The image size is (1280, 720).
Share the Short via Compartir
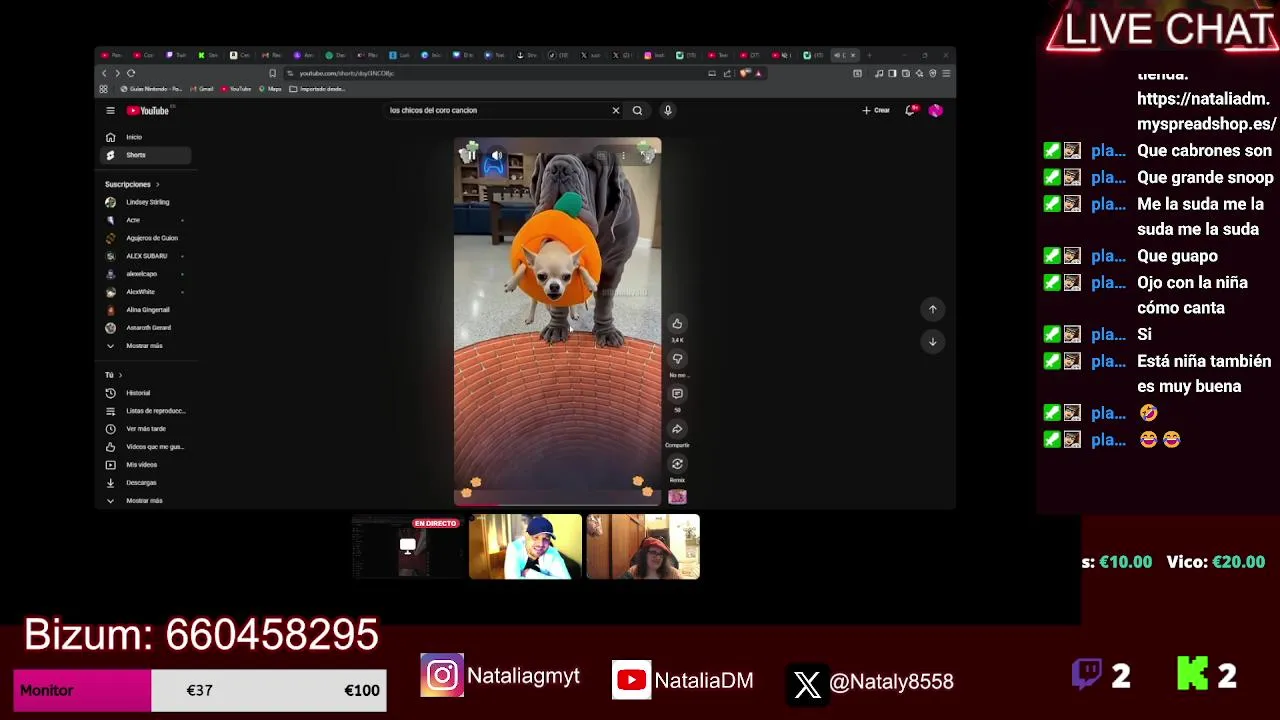tap(677, 429)
